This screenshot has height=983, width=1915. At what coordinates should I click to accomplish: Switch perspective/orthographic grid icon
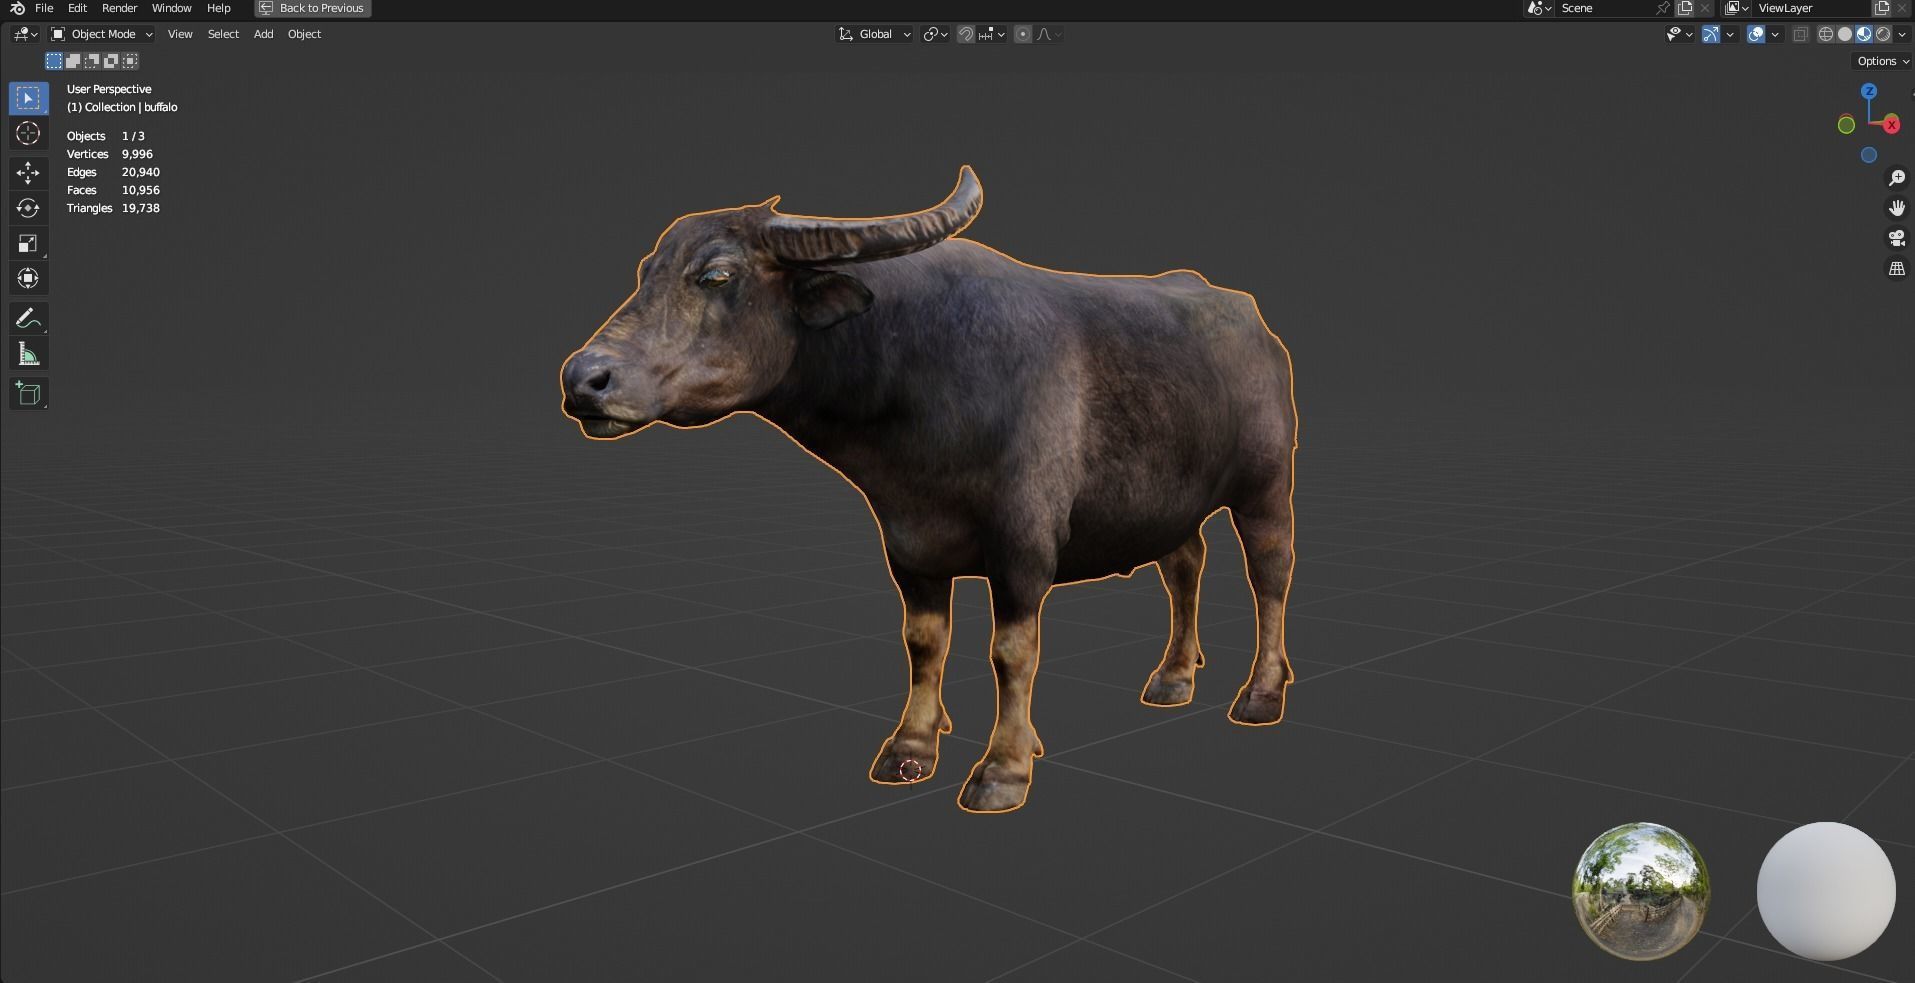pos(1897,269)
